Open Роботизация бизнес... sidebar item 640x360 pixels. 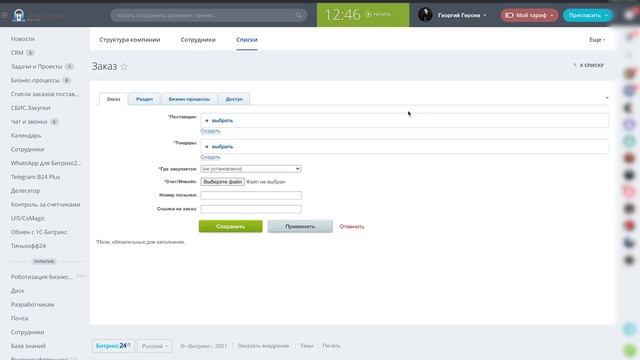point(42,277)
